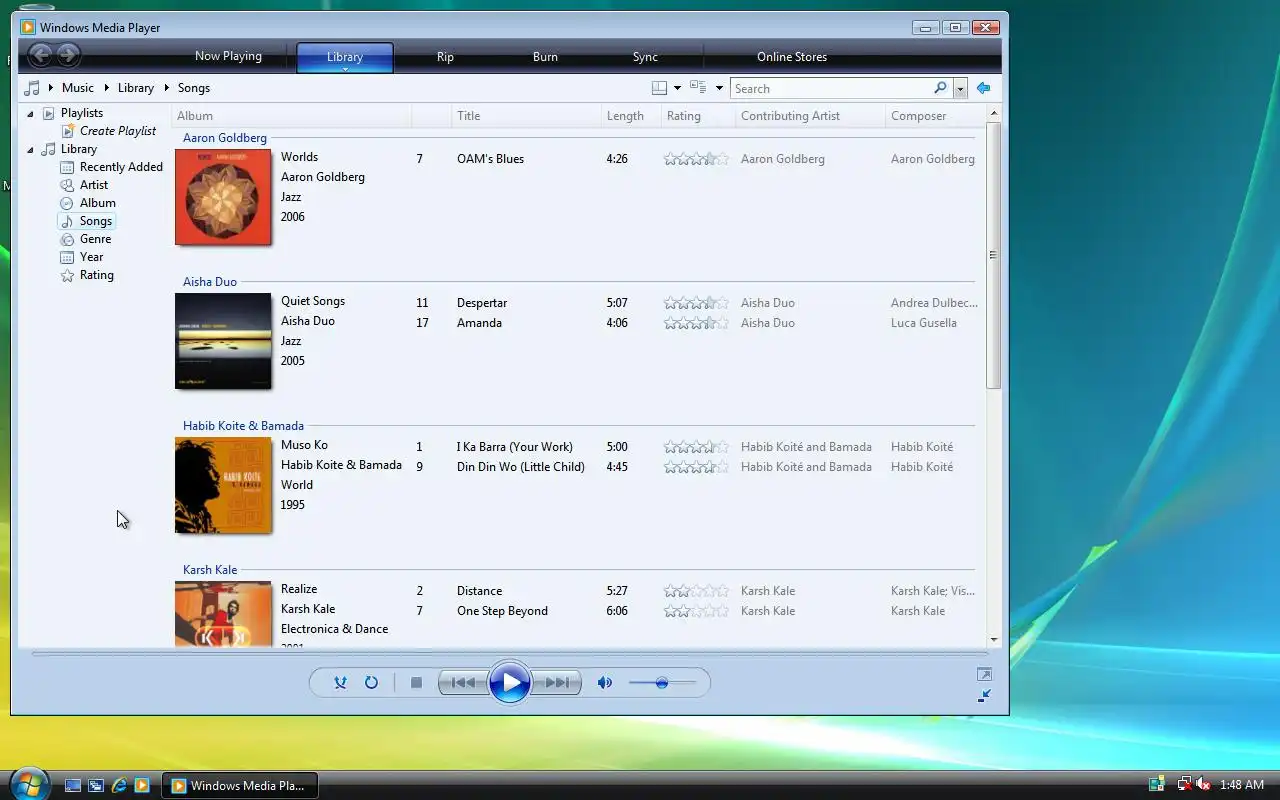This screenshot has width=1280, height=800.
Task: Sort by Contributing Artist column header
Action: (810, 116)
